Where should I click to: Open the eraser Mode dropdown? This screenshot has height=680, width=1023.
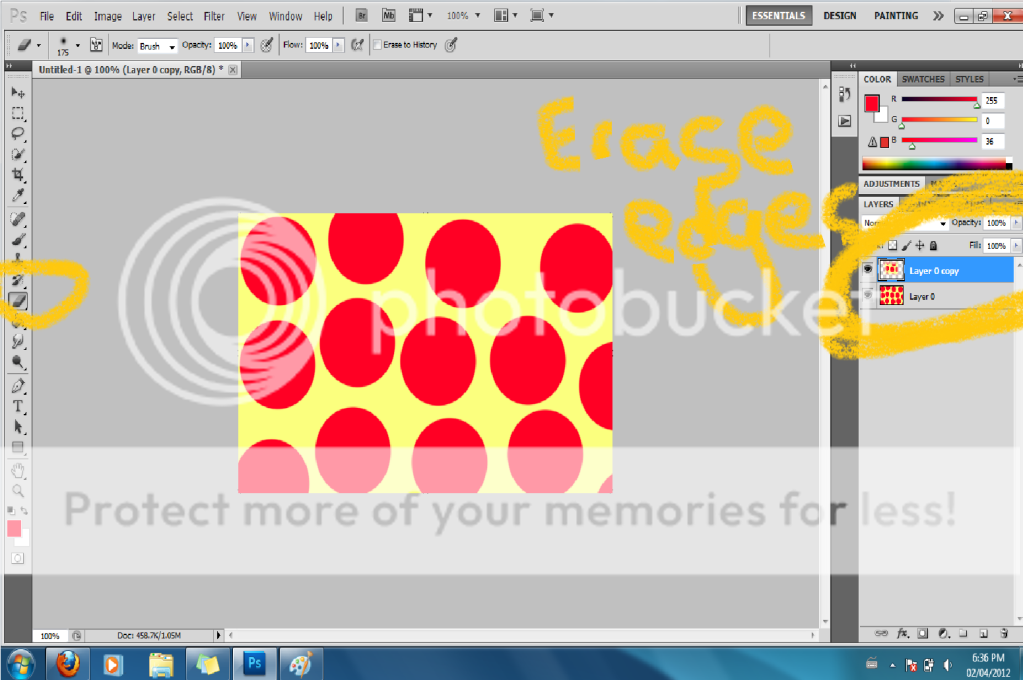[157, 46]
